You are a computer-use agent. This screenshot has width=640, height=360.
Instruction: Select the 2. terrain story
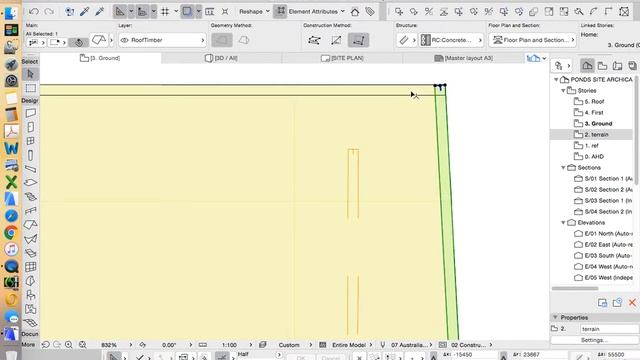(x=591, y=134)
